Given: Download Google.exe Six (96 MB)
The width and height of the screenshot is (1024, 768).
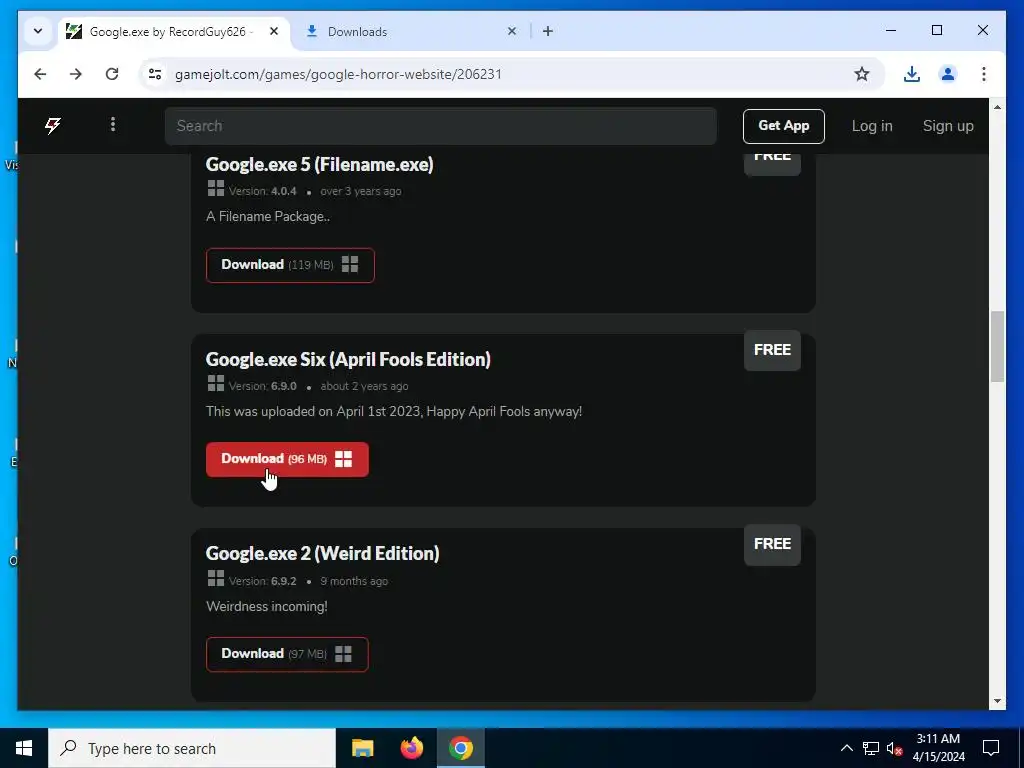Looking at the screenshot, I should 287,459.
